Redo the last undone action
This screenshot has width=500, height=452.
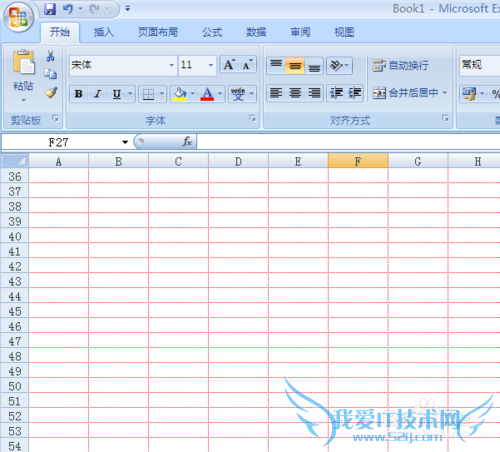pos(95,9)
